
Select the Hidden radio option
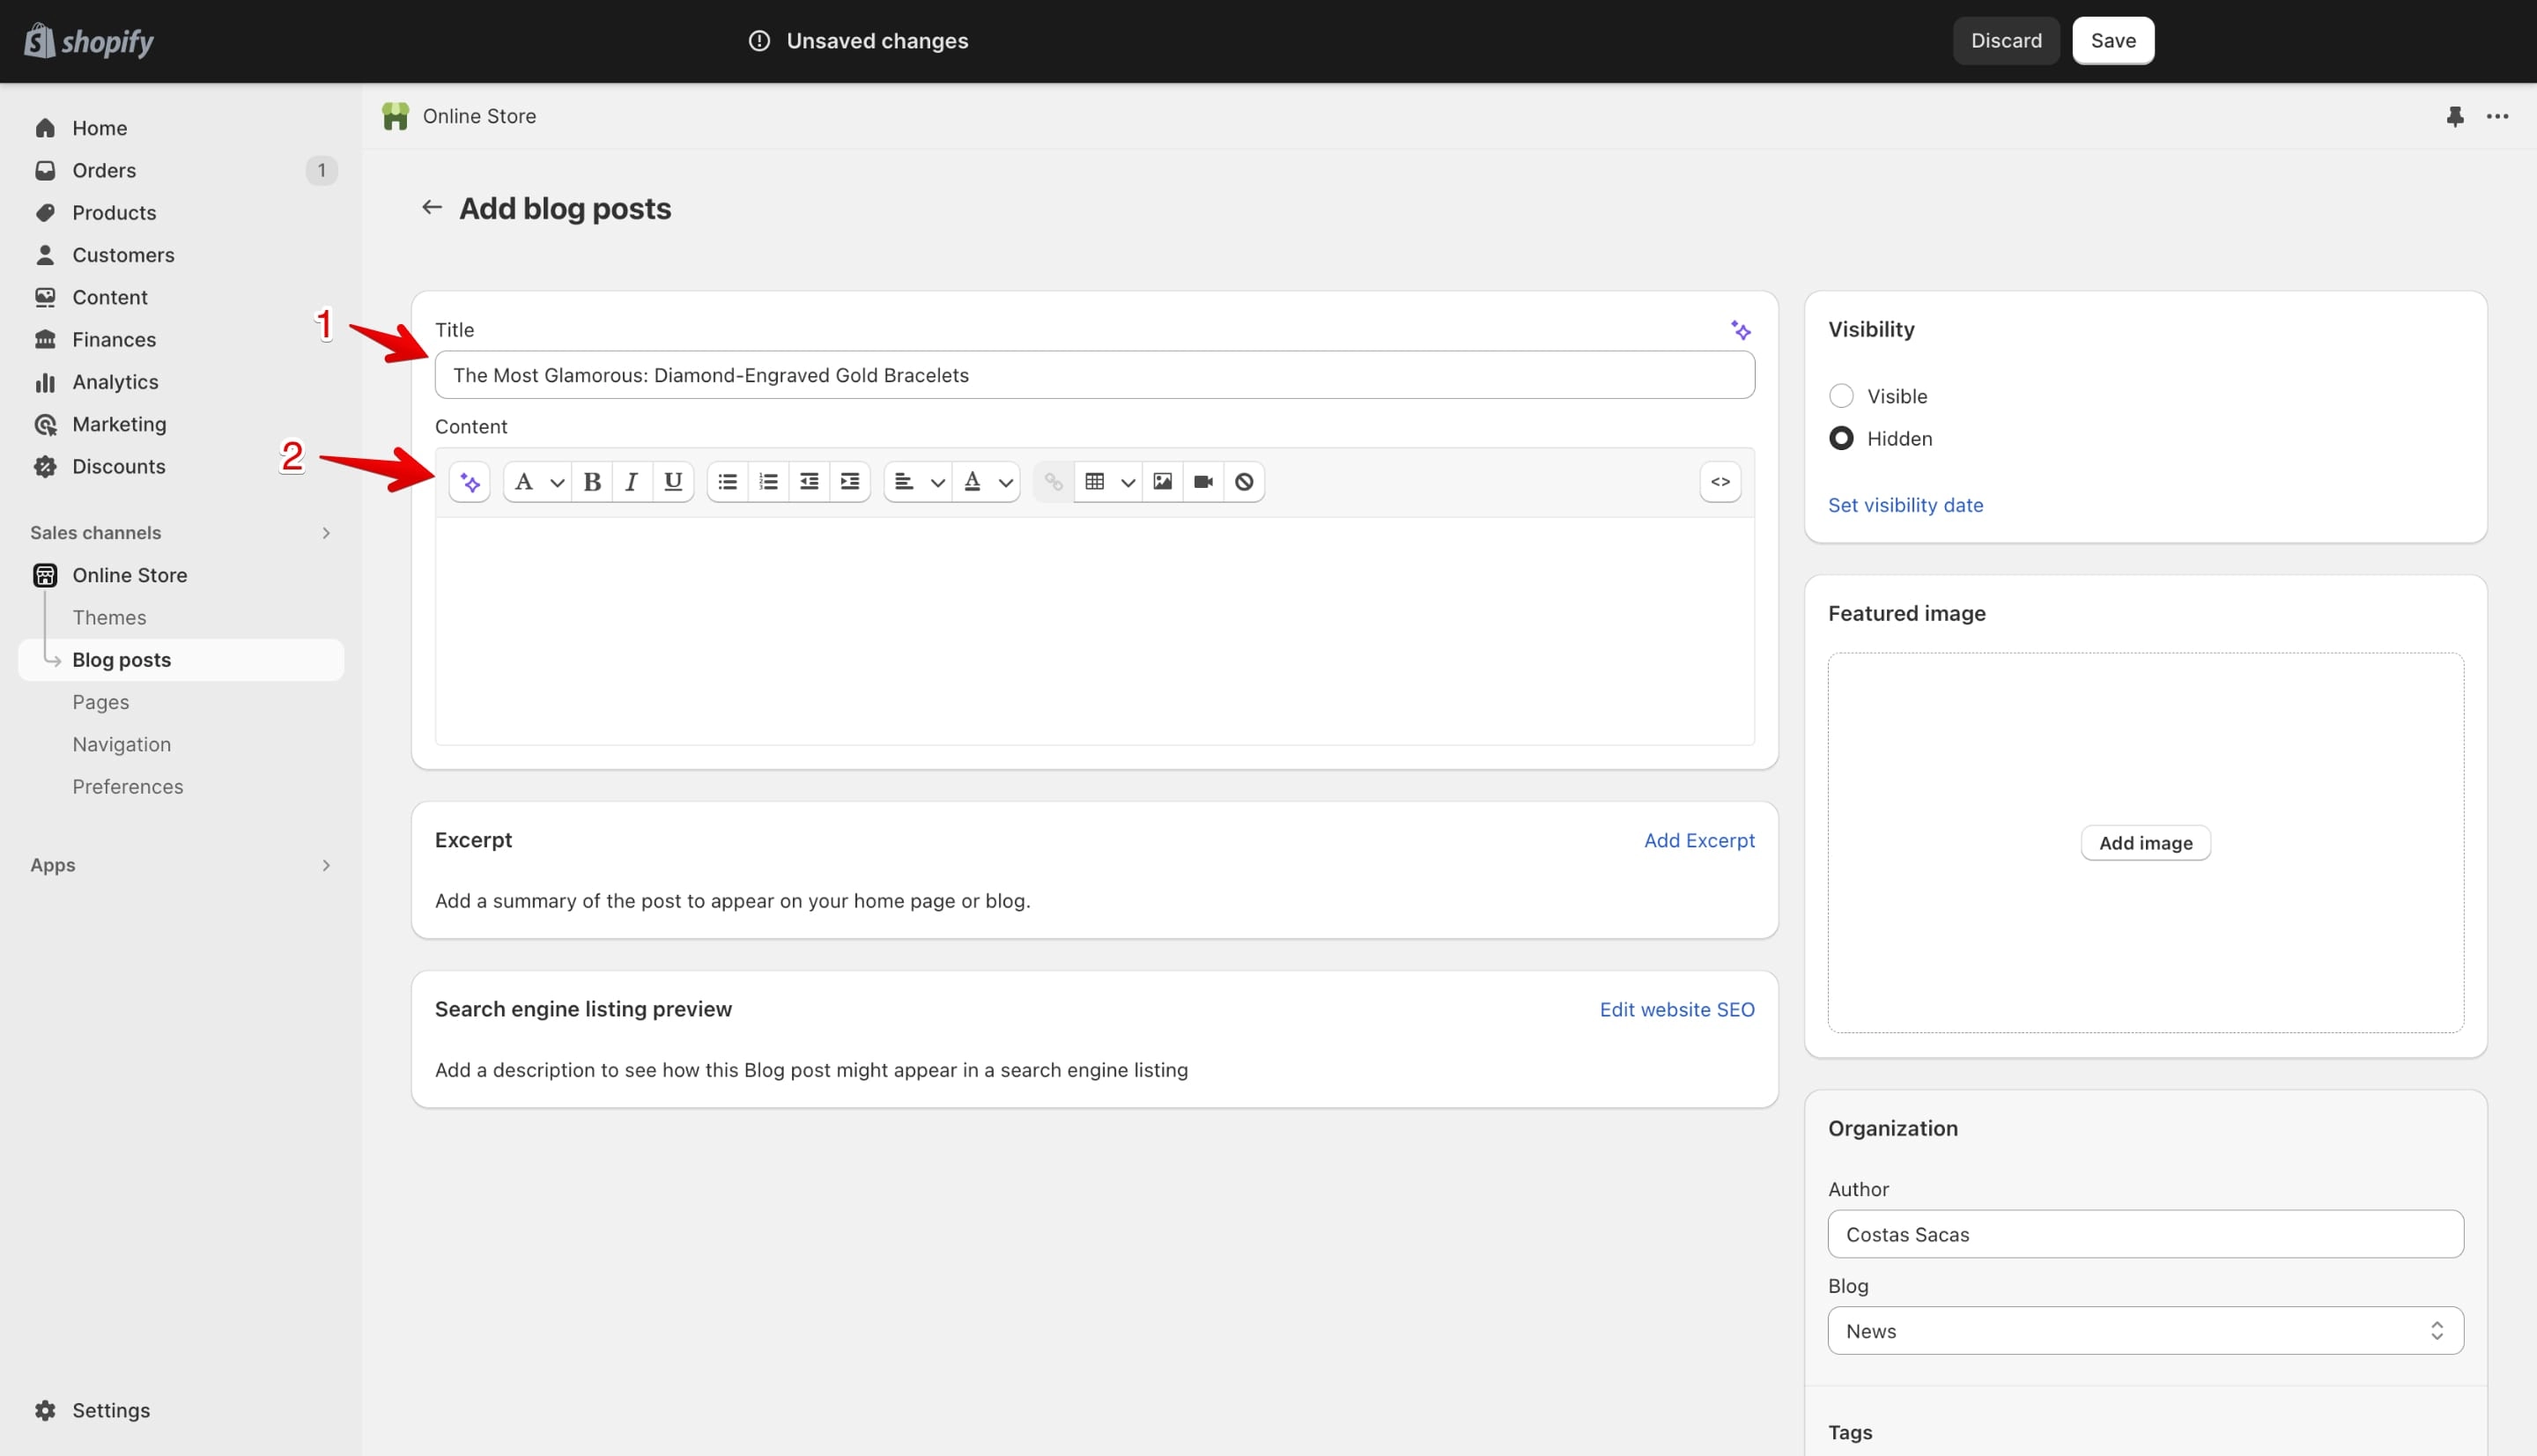1841,438
